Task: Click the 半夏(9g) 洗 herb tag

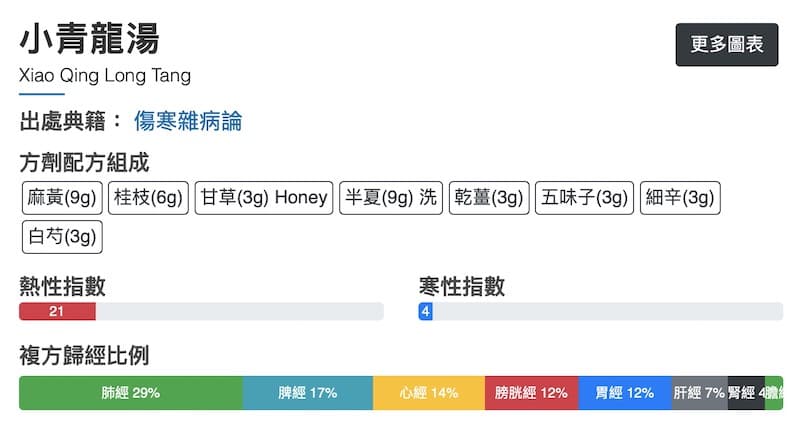Action: click(391, 198)
